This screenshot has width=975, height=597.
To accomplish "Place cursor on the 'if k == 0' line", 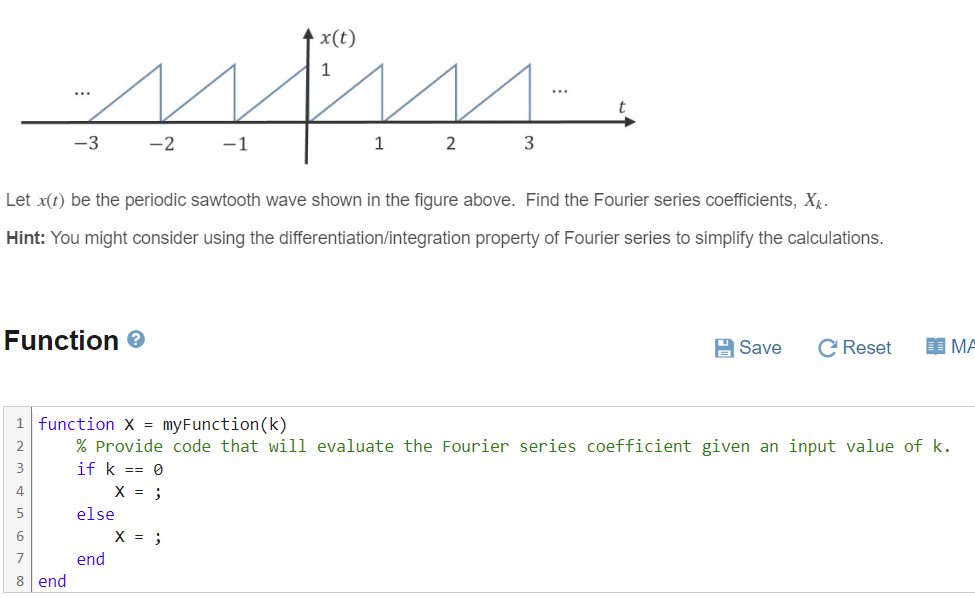I will pos(118,469).
